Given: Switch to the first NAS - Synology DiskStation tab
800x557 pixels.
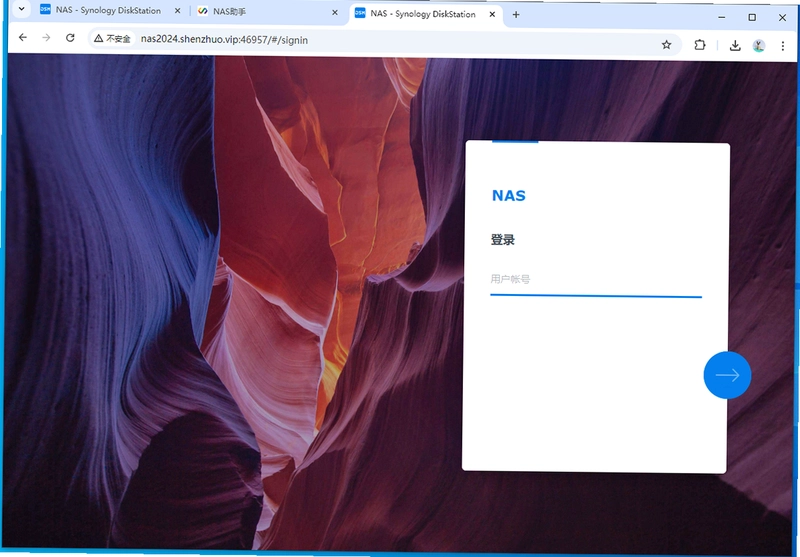Looking at the screenshot, I should [x=108, y=10].
